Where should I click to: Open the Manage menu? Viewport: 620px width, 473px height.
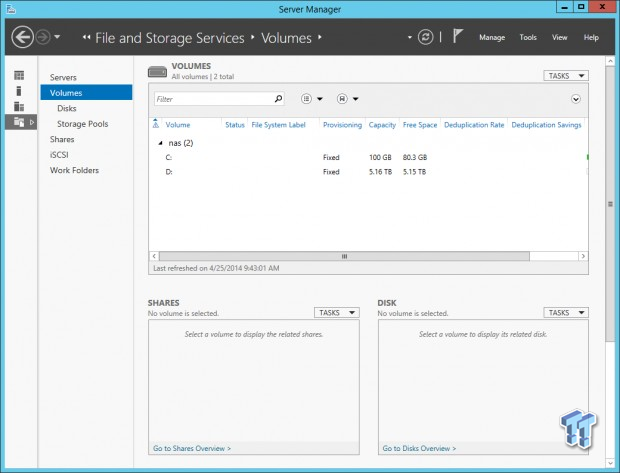[x=492, y=37]
